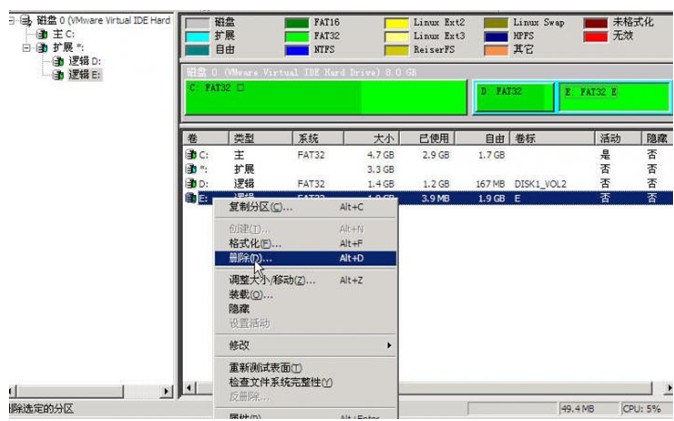The width and height of the screenshot is (674, 421).
Task: Click logical E: icon in tree
Action: (58, 75)
